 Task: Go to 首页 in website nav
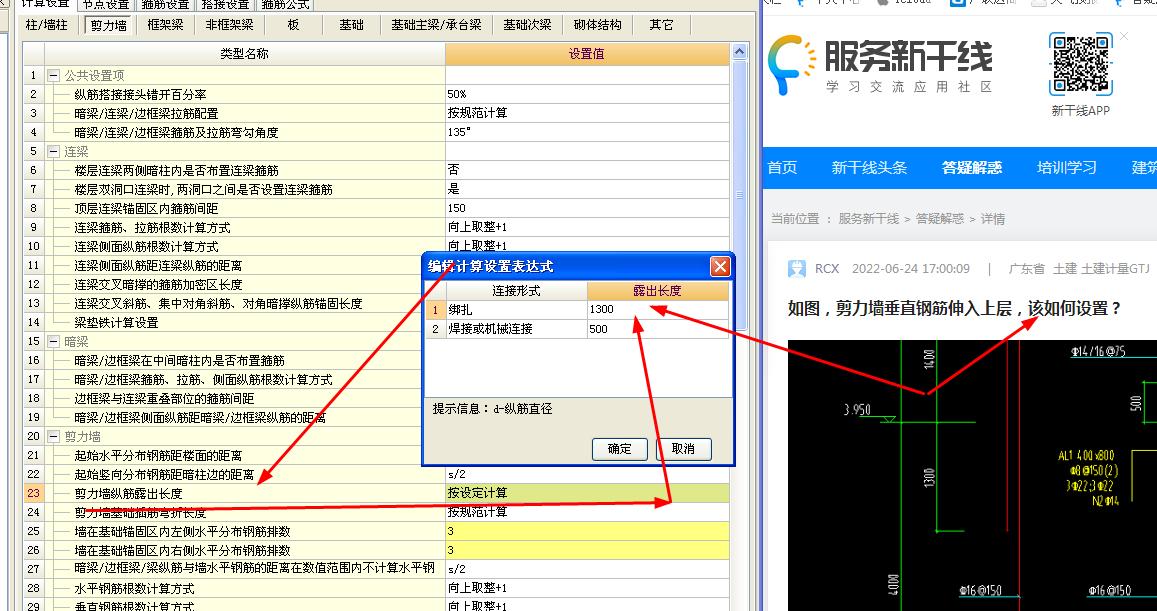[782, 168]
